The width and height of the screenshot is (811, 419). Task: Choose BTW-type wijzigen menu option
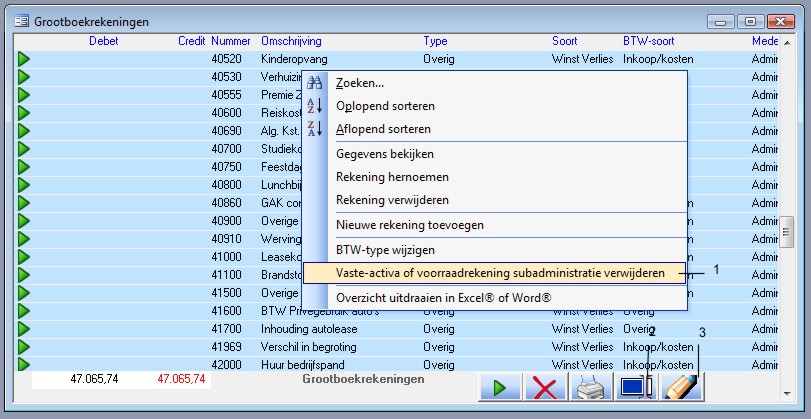(x=385, y=250)
